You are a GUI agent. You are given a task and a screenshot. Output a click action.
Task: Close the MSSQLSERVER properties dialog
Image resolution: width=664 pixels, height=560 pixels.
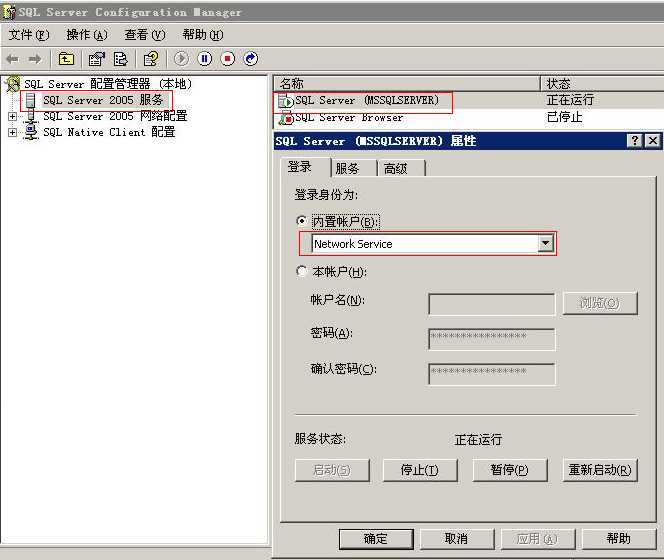[653, 141]
